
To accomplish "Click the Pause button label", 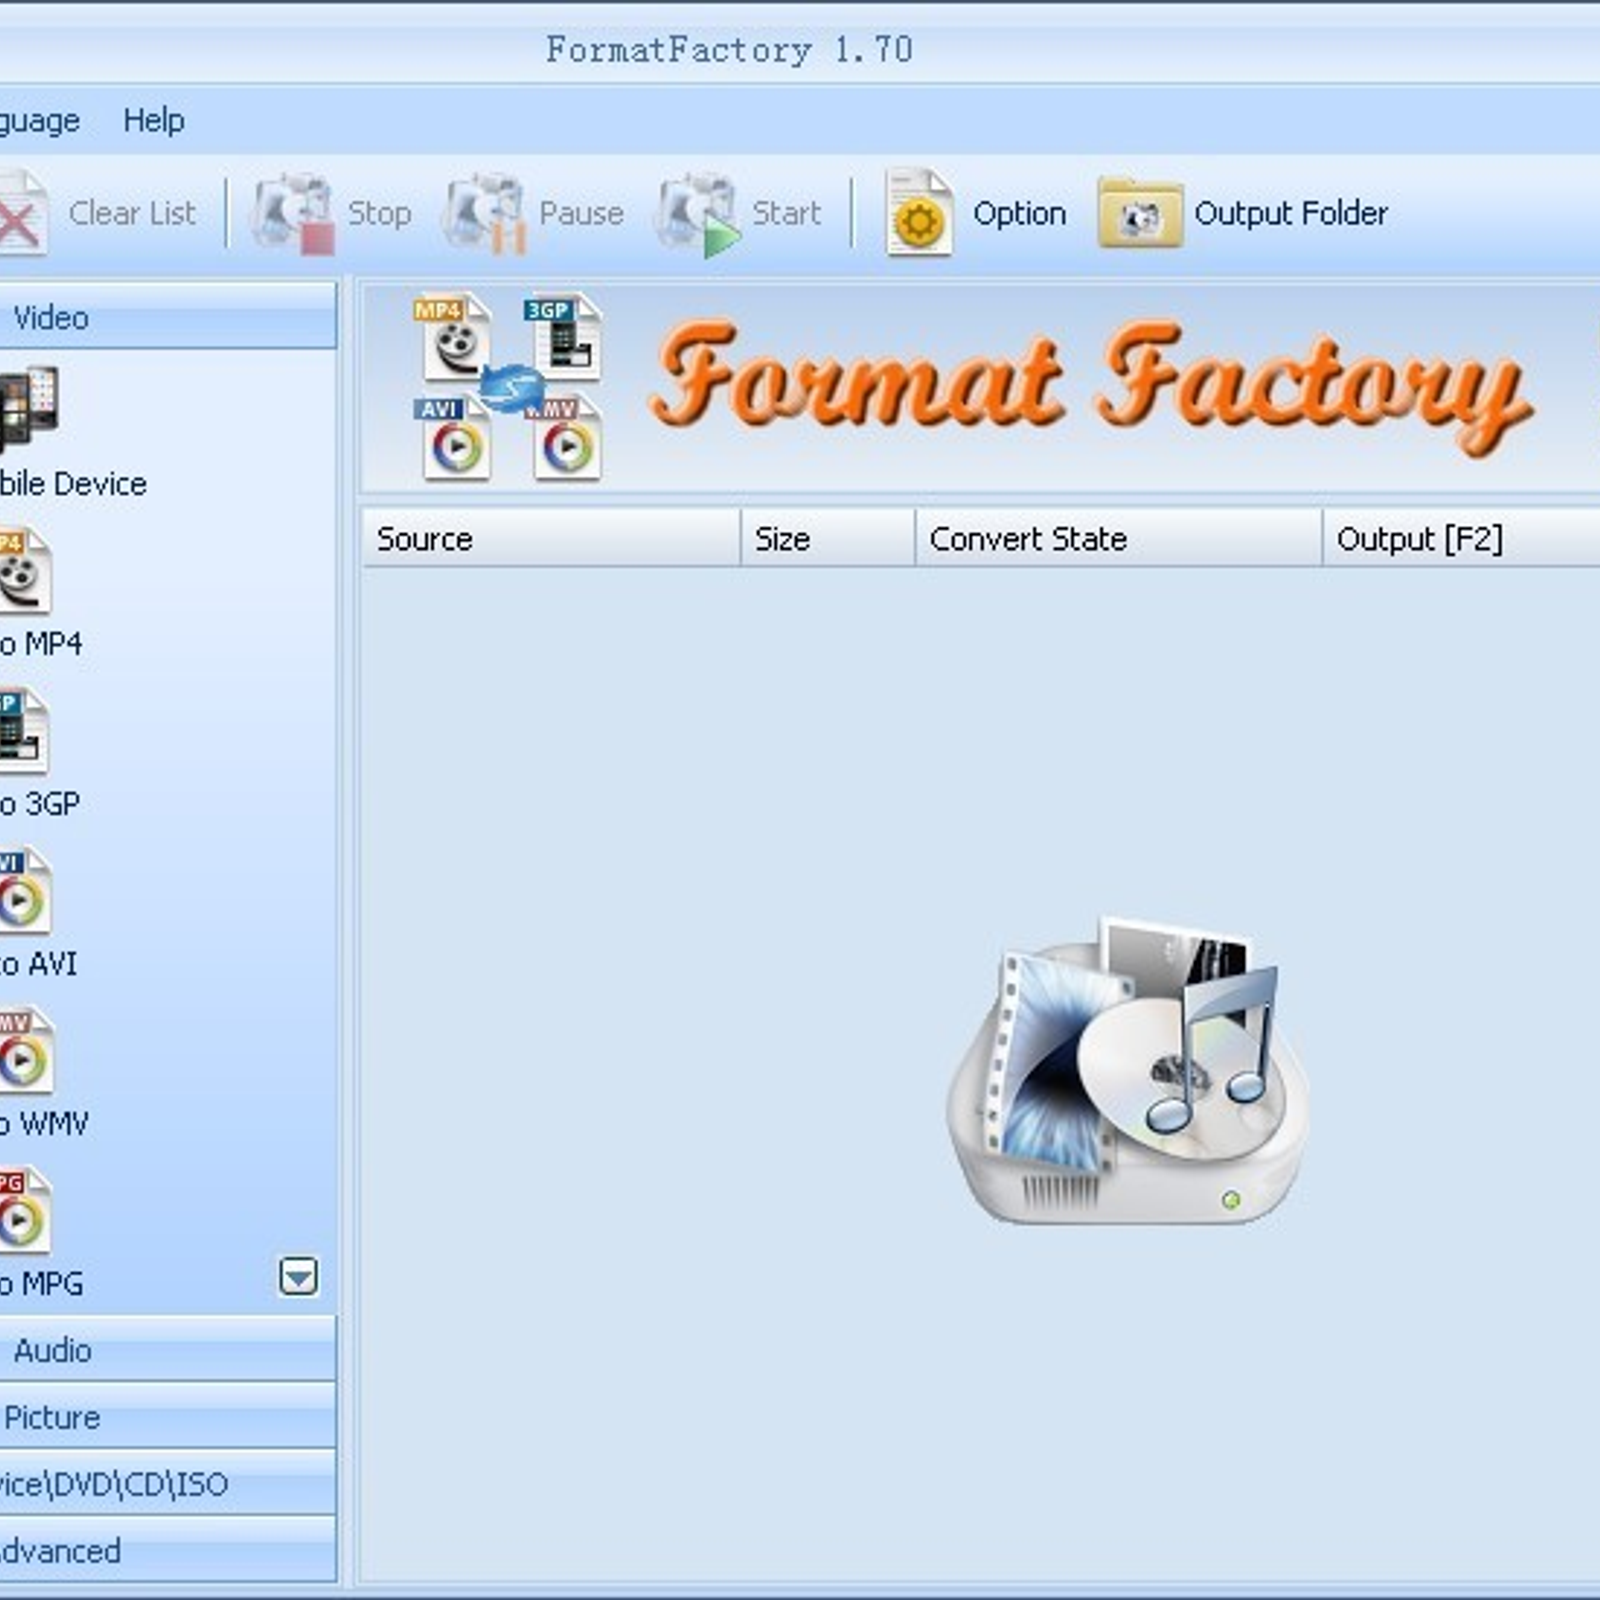I will (581, 213).
